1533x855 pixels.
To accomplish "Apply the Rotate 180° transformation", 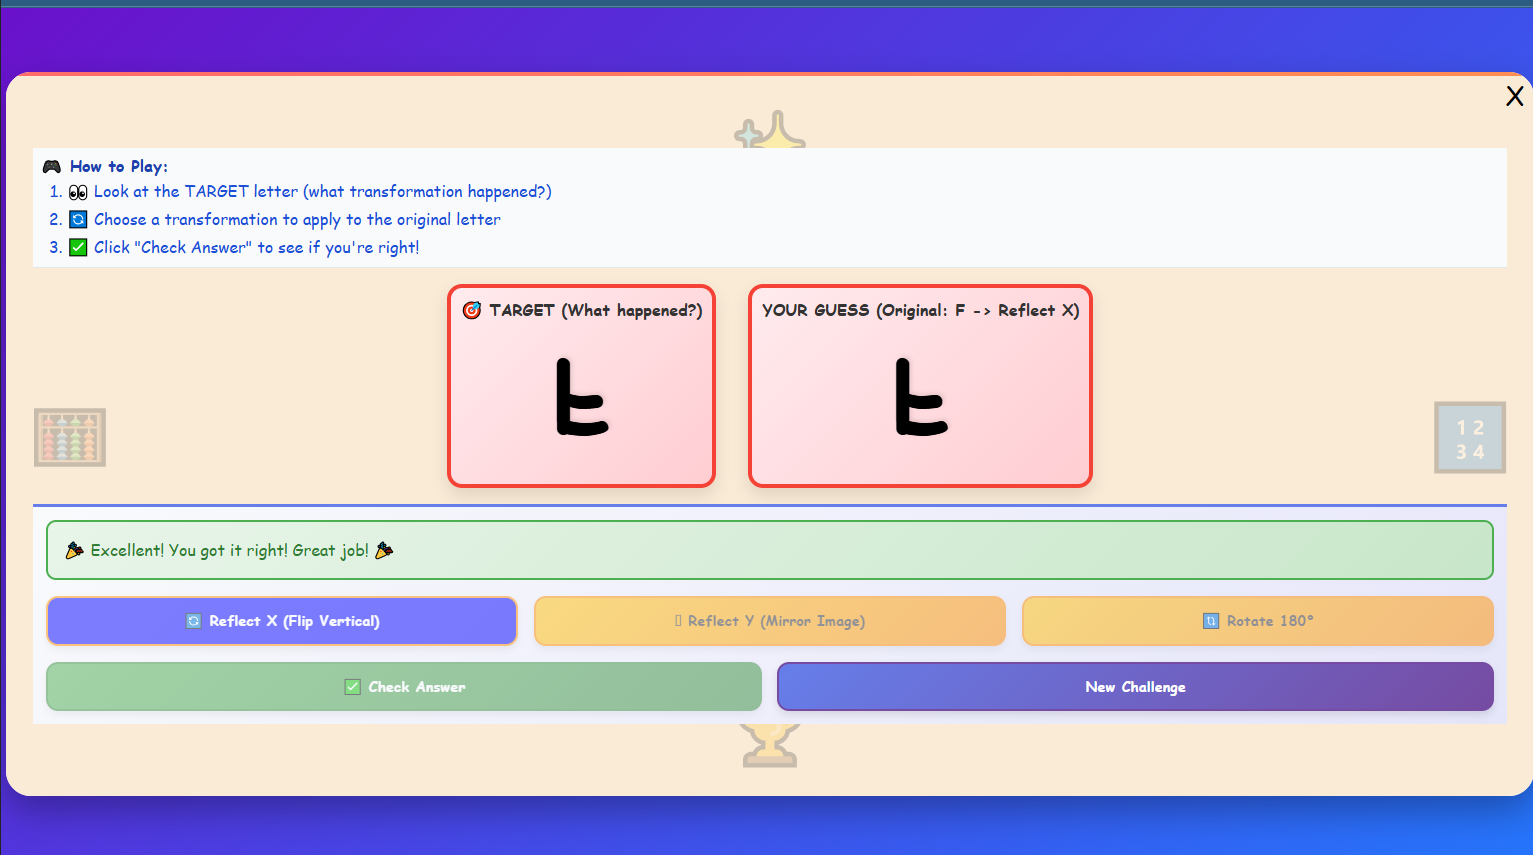I will point(1257,621).
